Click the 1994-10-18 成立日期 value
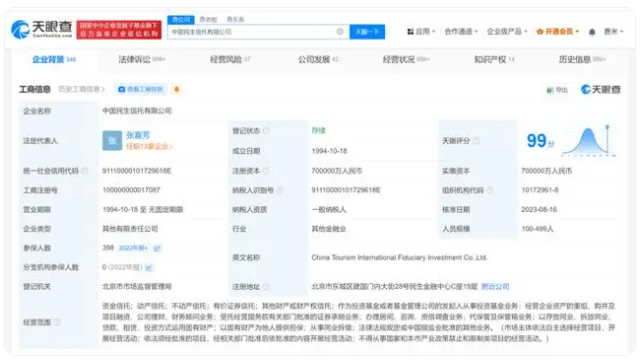 coord(329,151)
